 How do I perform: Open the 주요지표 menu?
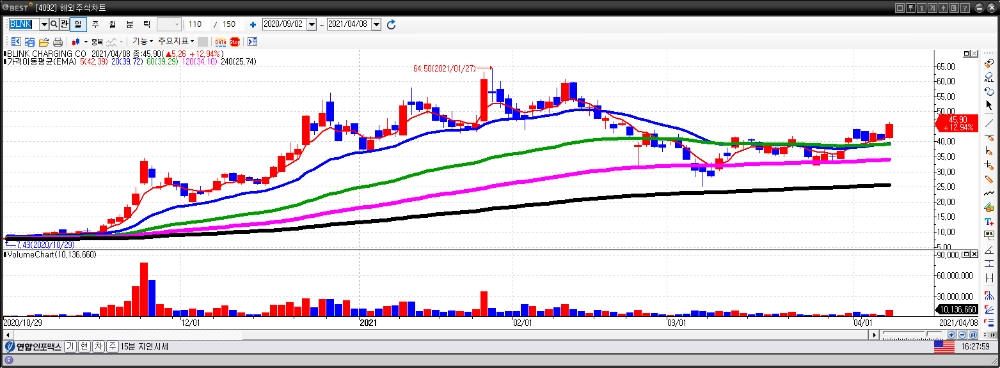(x=177, y=41)
